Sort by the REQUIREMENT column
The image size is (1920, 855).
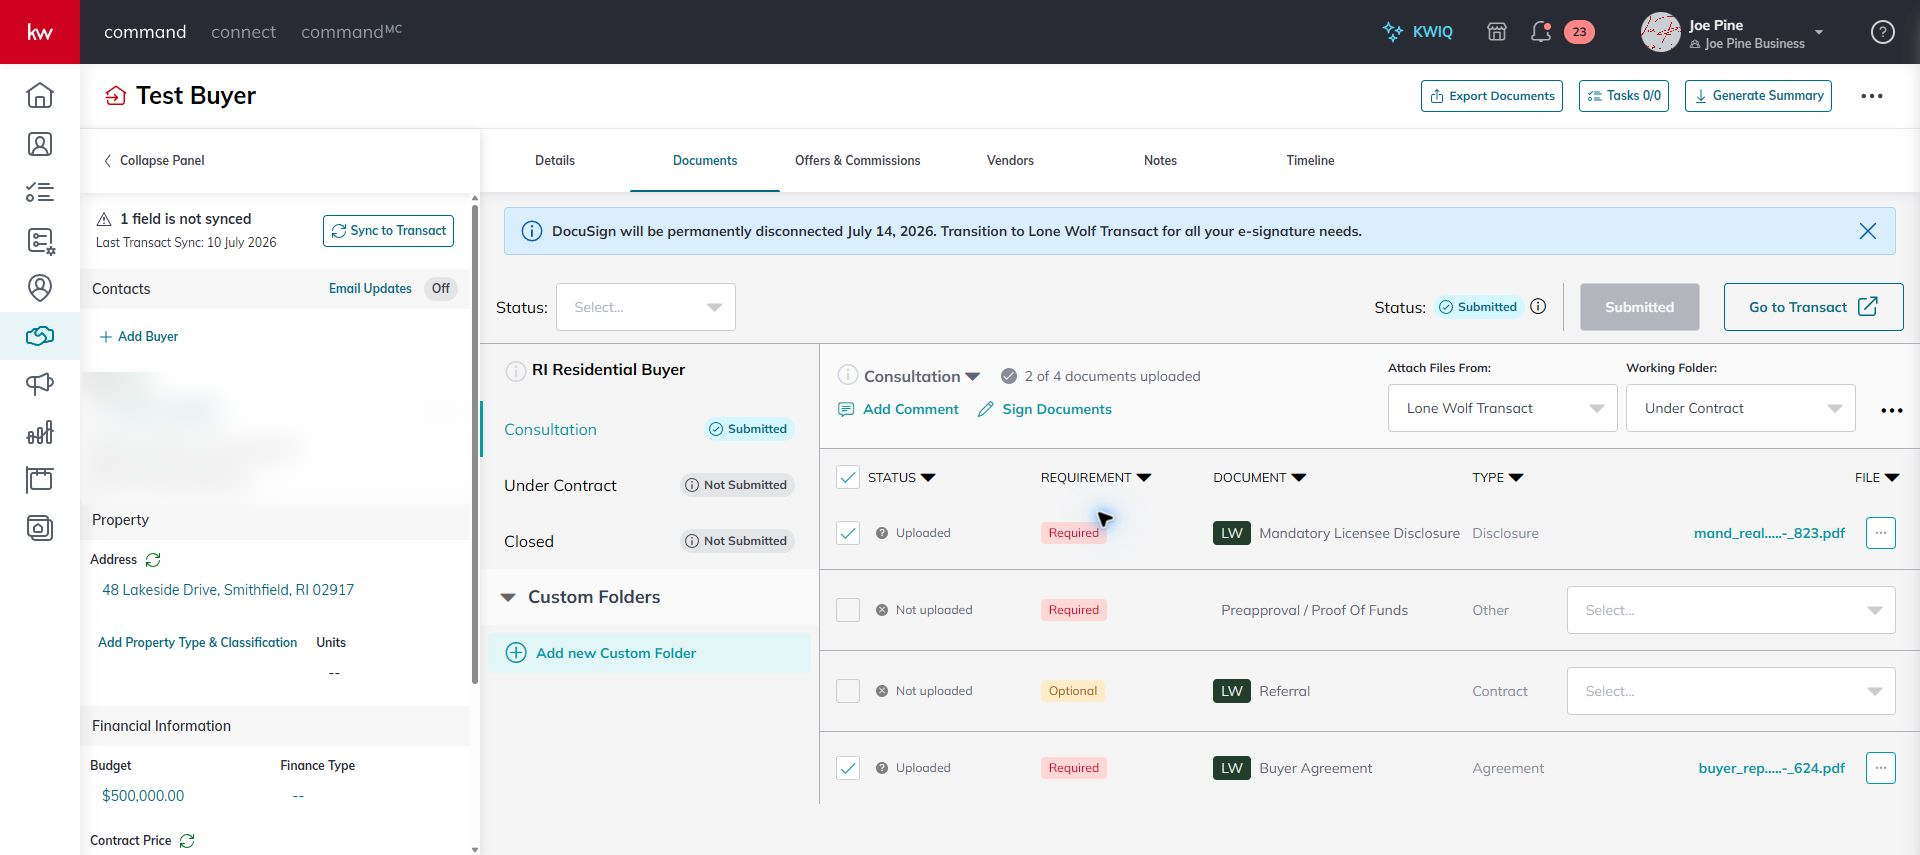[x=1095, y=478]
